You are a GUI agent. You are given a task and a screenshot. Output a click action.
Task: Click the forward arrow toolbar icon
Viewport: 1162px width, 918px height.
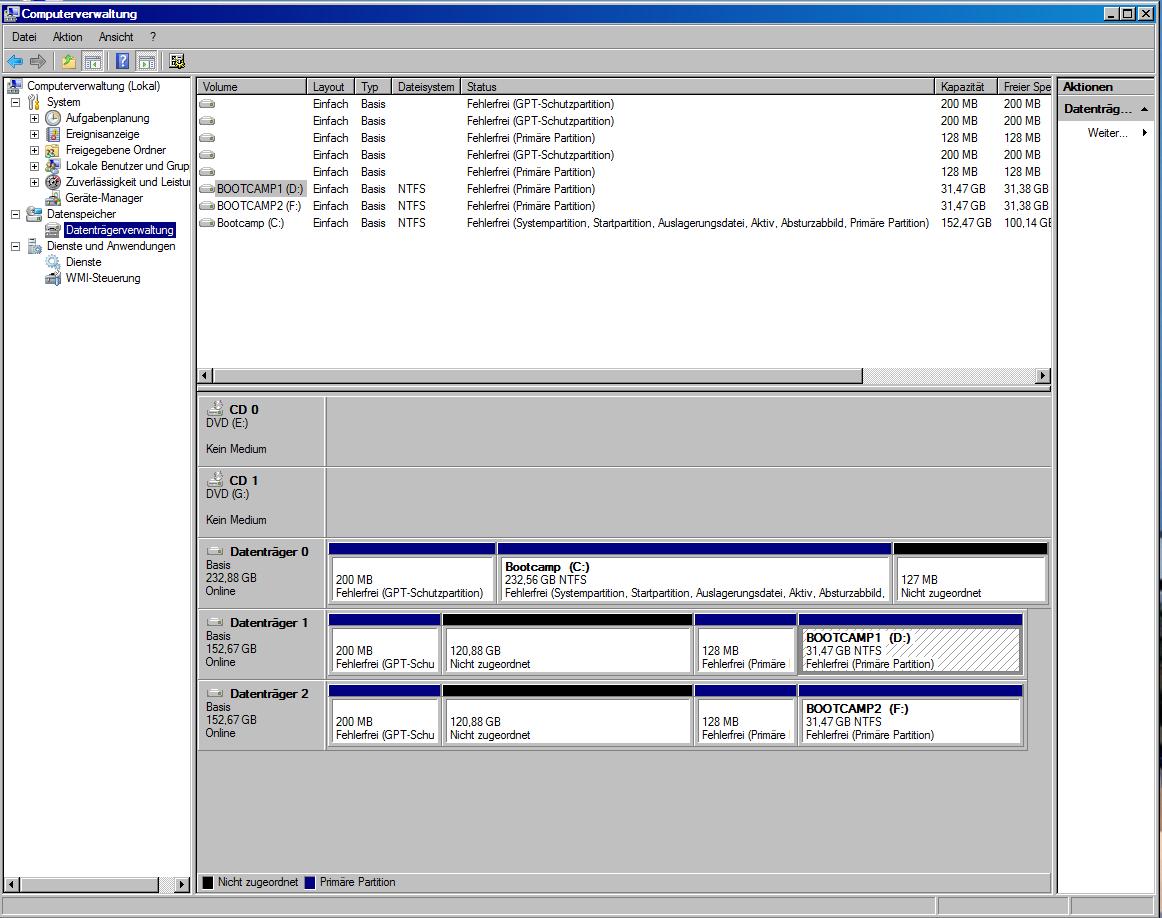[x=38, y=61]
